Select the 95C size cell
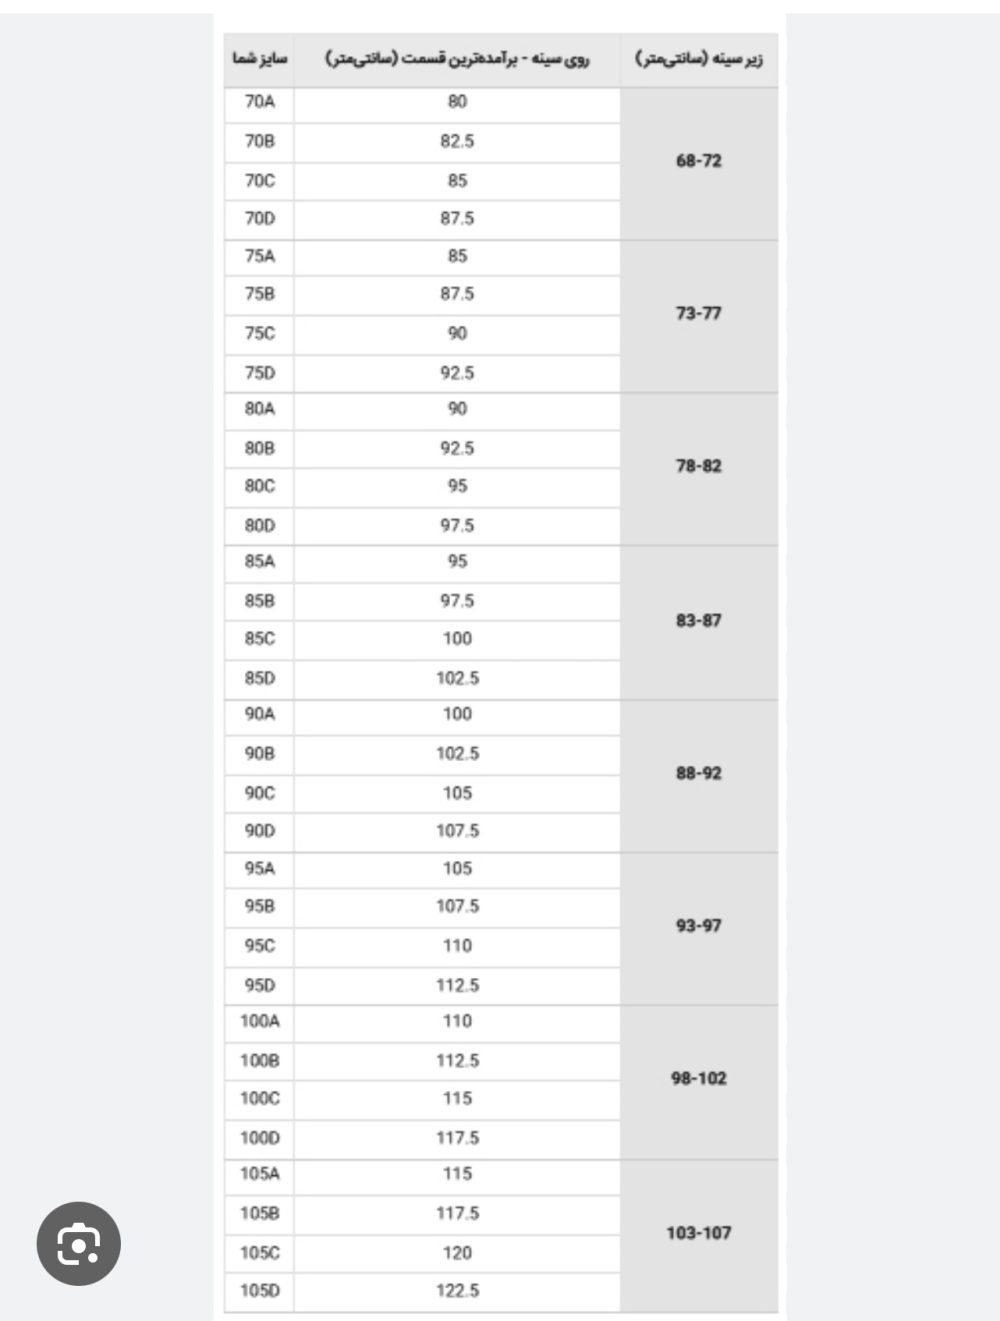The image size is (1000, 1321). tap(259, 947)
